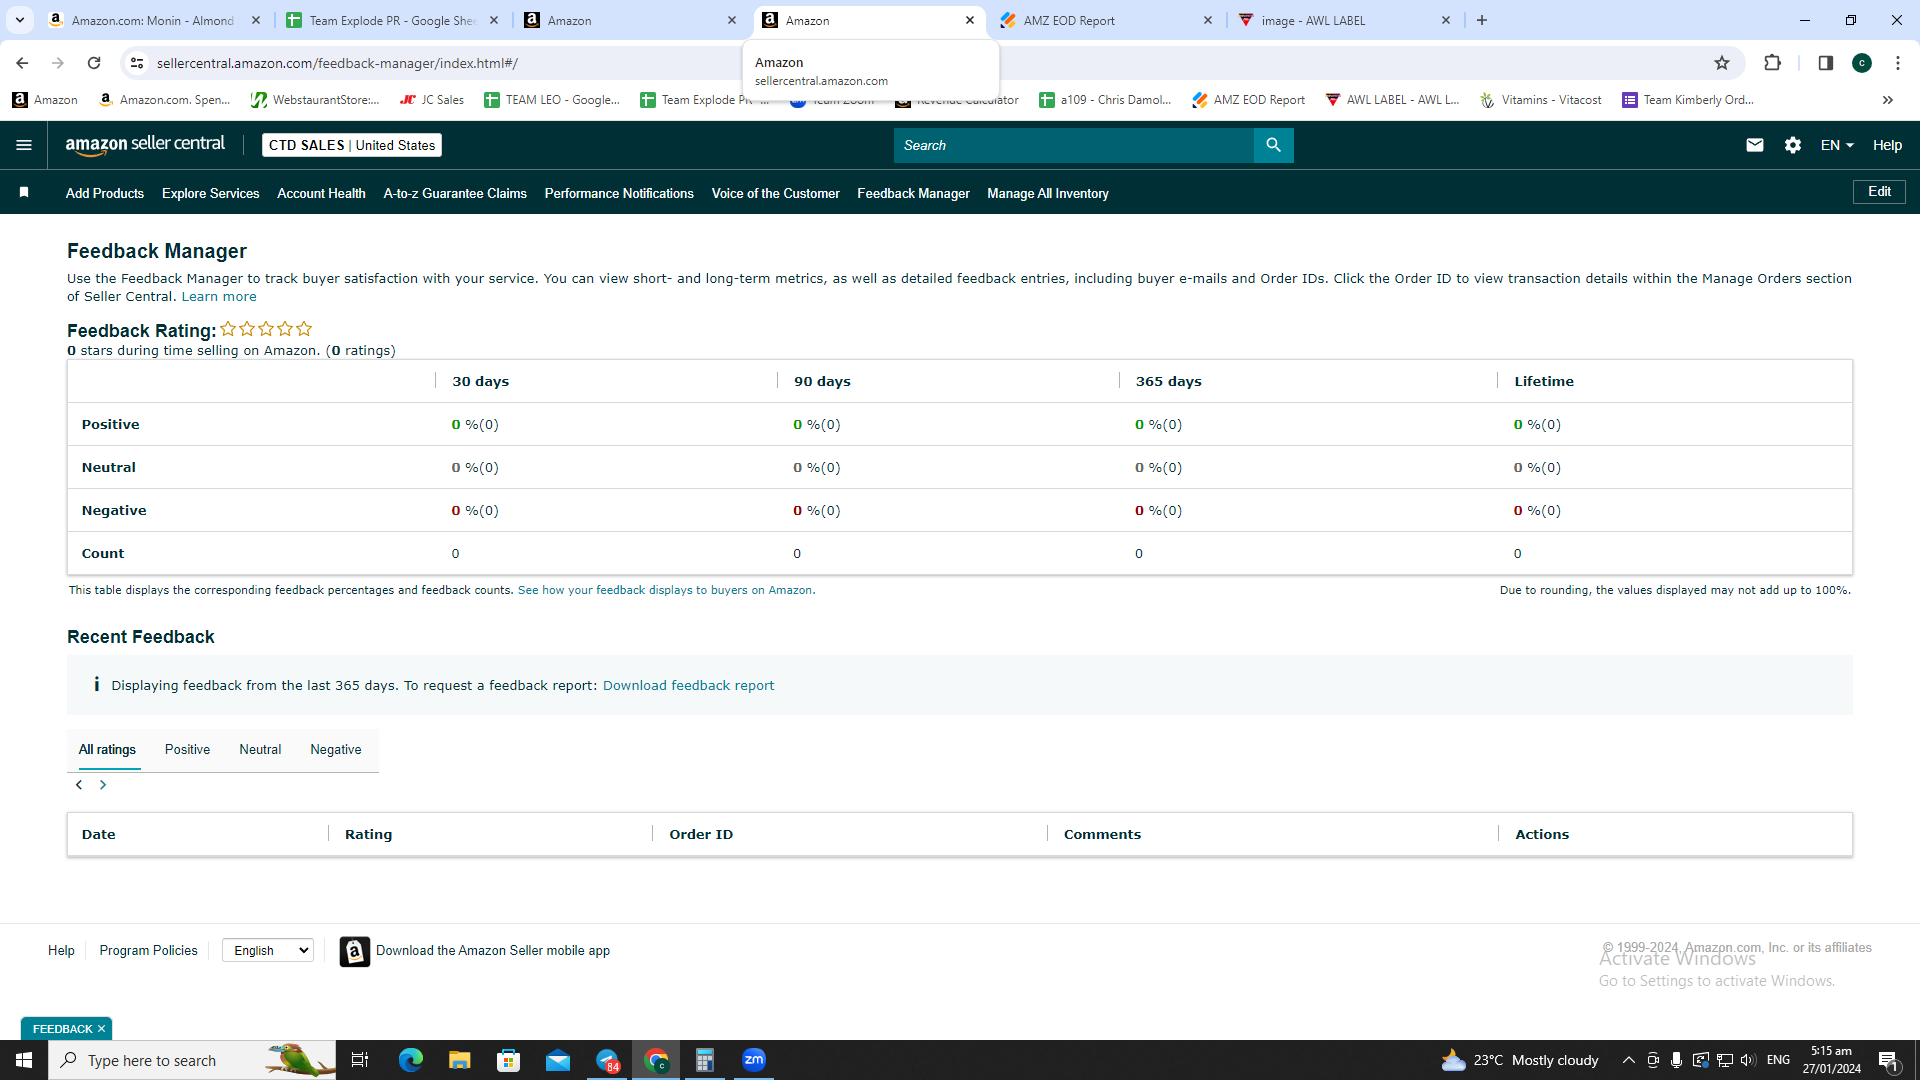1920x1080 pixels.
Task: Switch to the Negative tab
Action: 336,750
